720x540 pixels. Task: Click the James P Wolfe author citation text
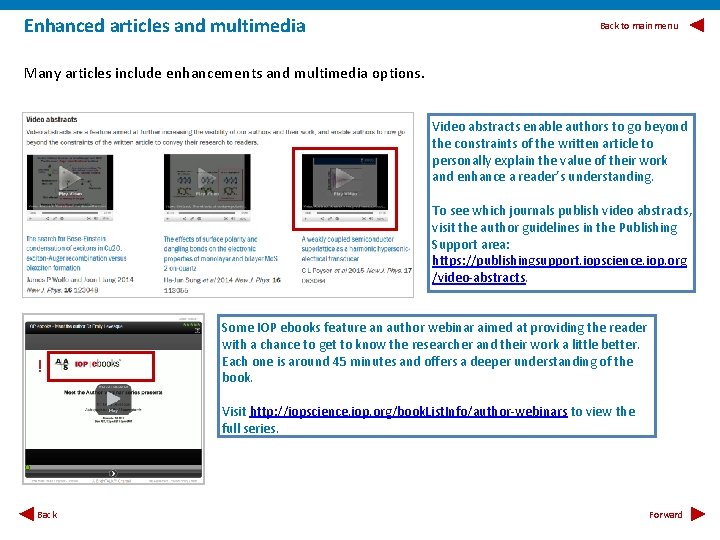[80, 285]
